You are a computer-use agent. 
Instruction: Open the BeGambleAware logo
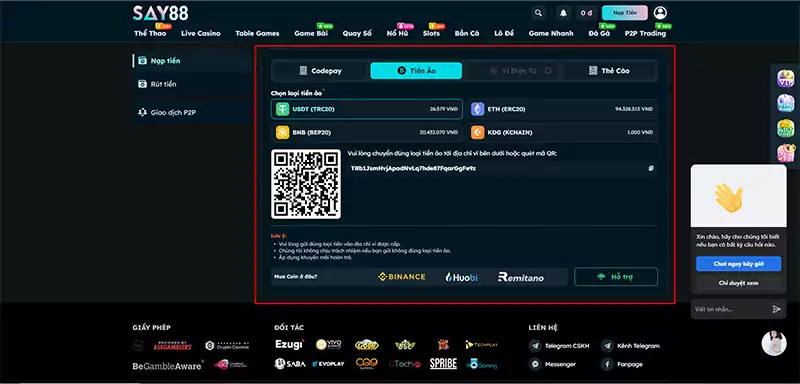168,365
